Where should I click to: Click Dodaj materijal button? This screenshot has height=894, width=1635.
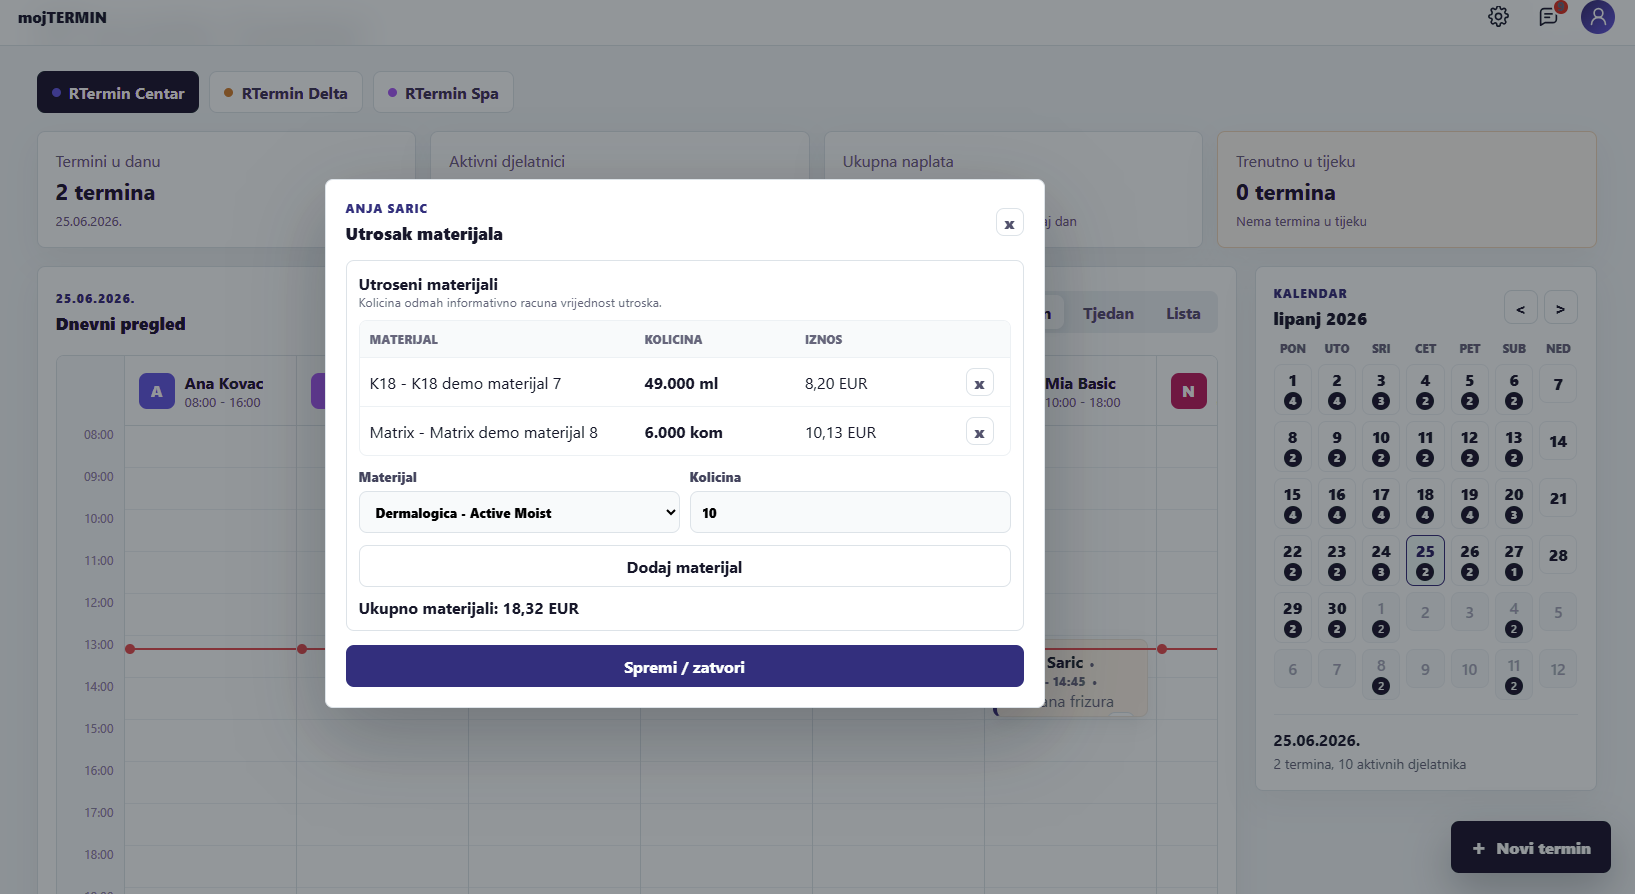(684, 566)
